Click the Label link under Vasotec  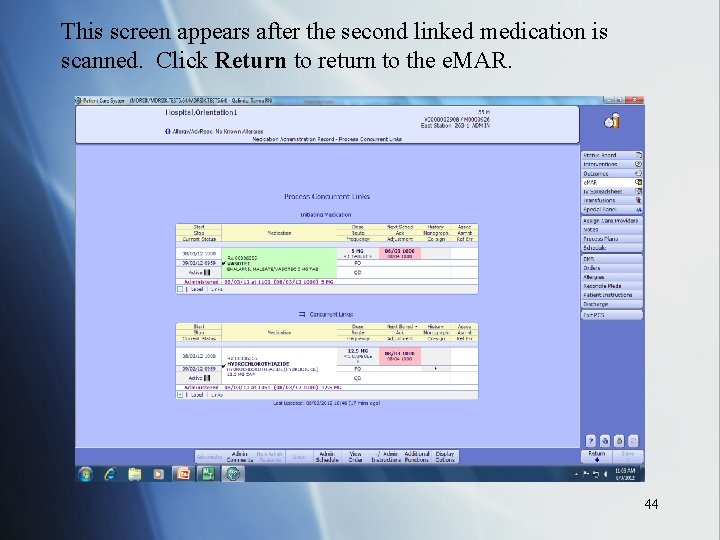197,289
